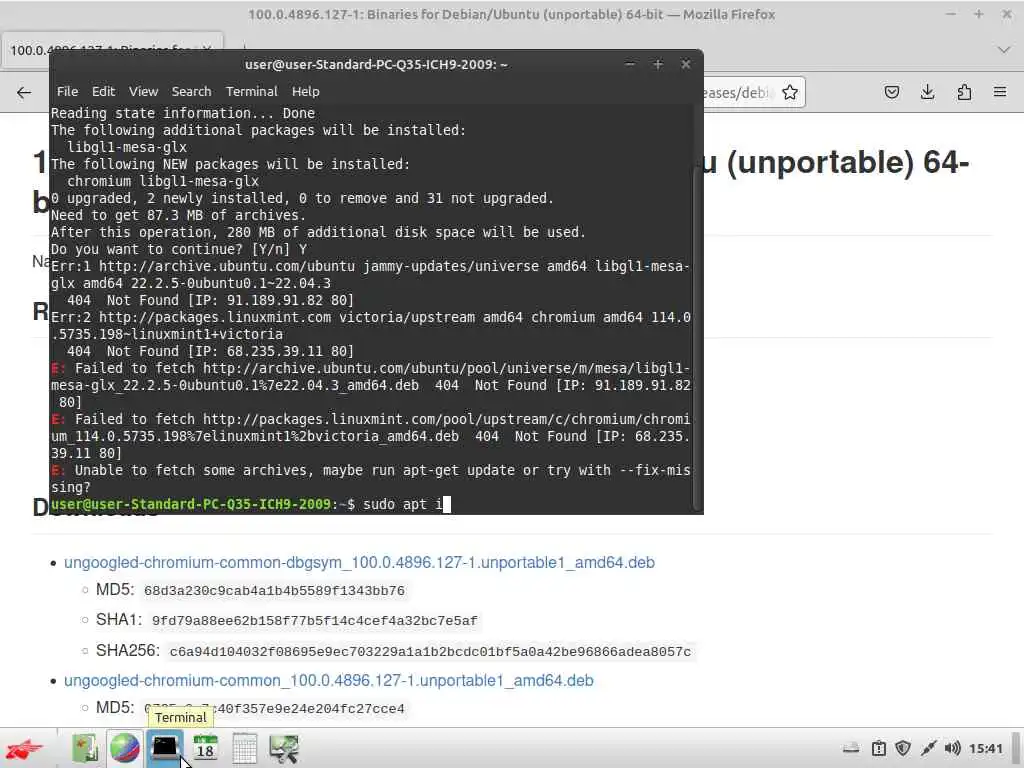The image size is (1024, 768).
Task: Click the page heading ending '(unportable) 64-'
Action: tap(835, 163)
